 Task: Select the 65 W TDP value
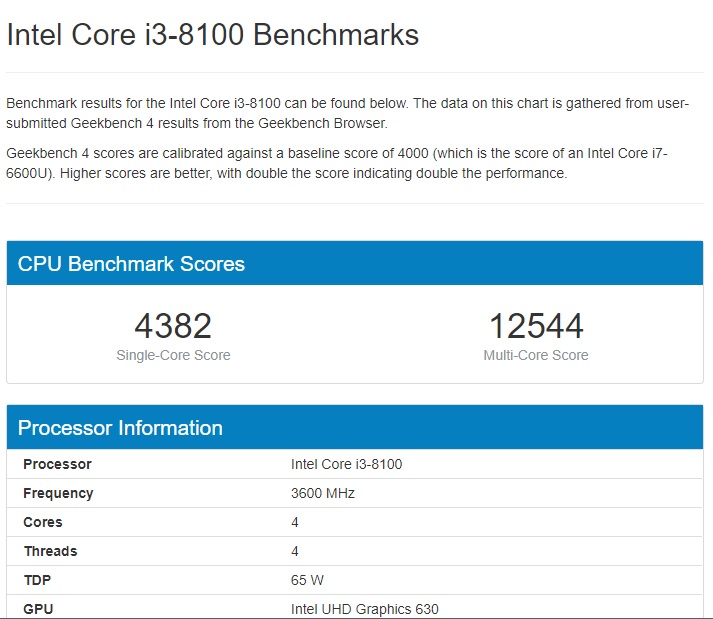point(307,580)
